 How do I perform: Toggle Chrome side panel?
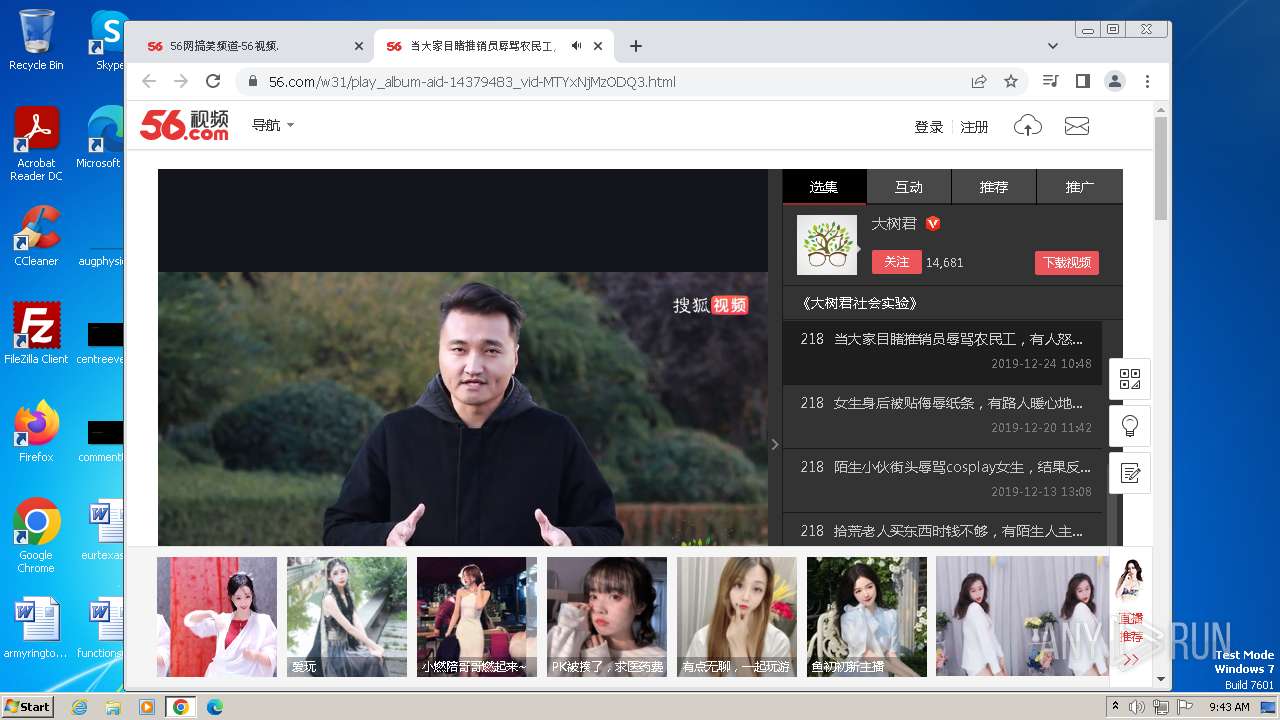(1082, 81)
